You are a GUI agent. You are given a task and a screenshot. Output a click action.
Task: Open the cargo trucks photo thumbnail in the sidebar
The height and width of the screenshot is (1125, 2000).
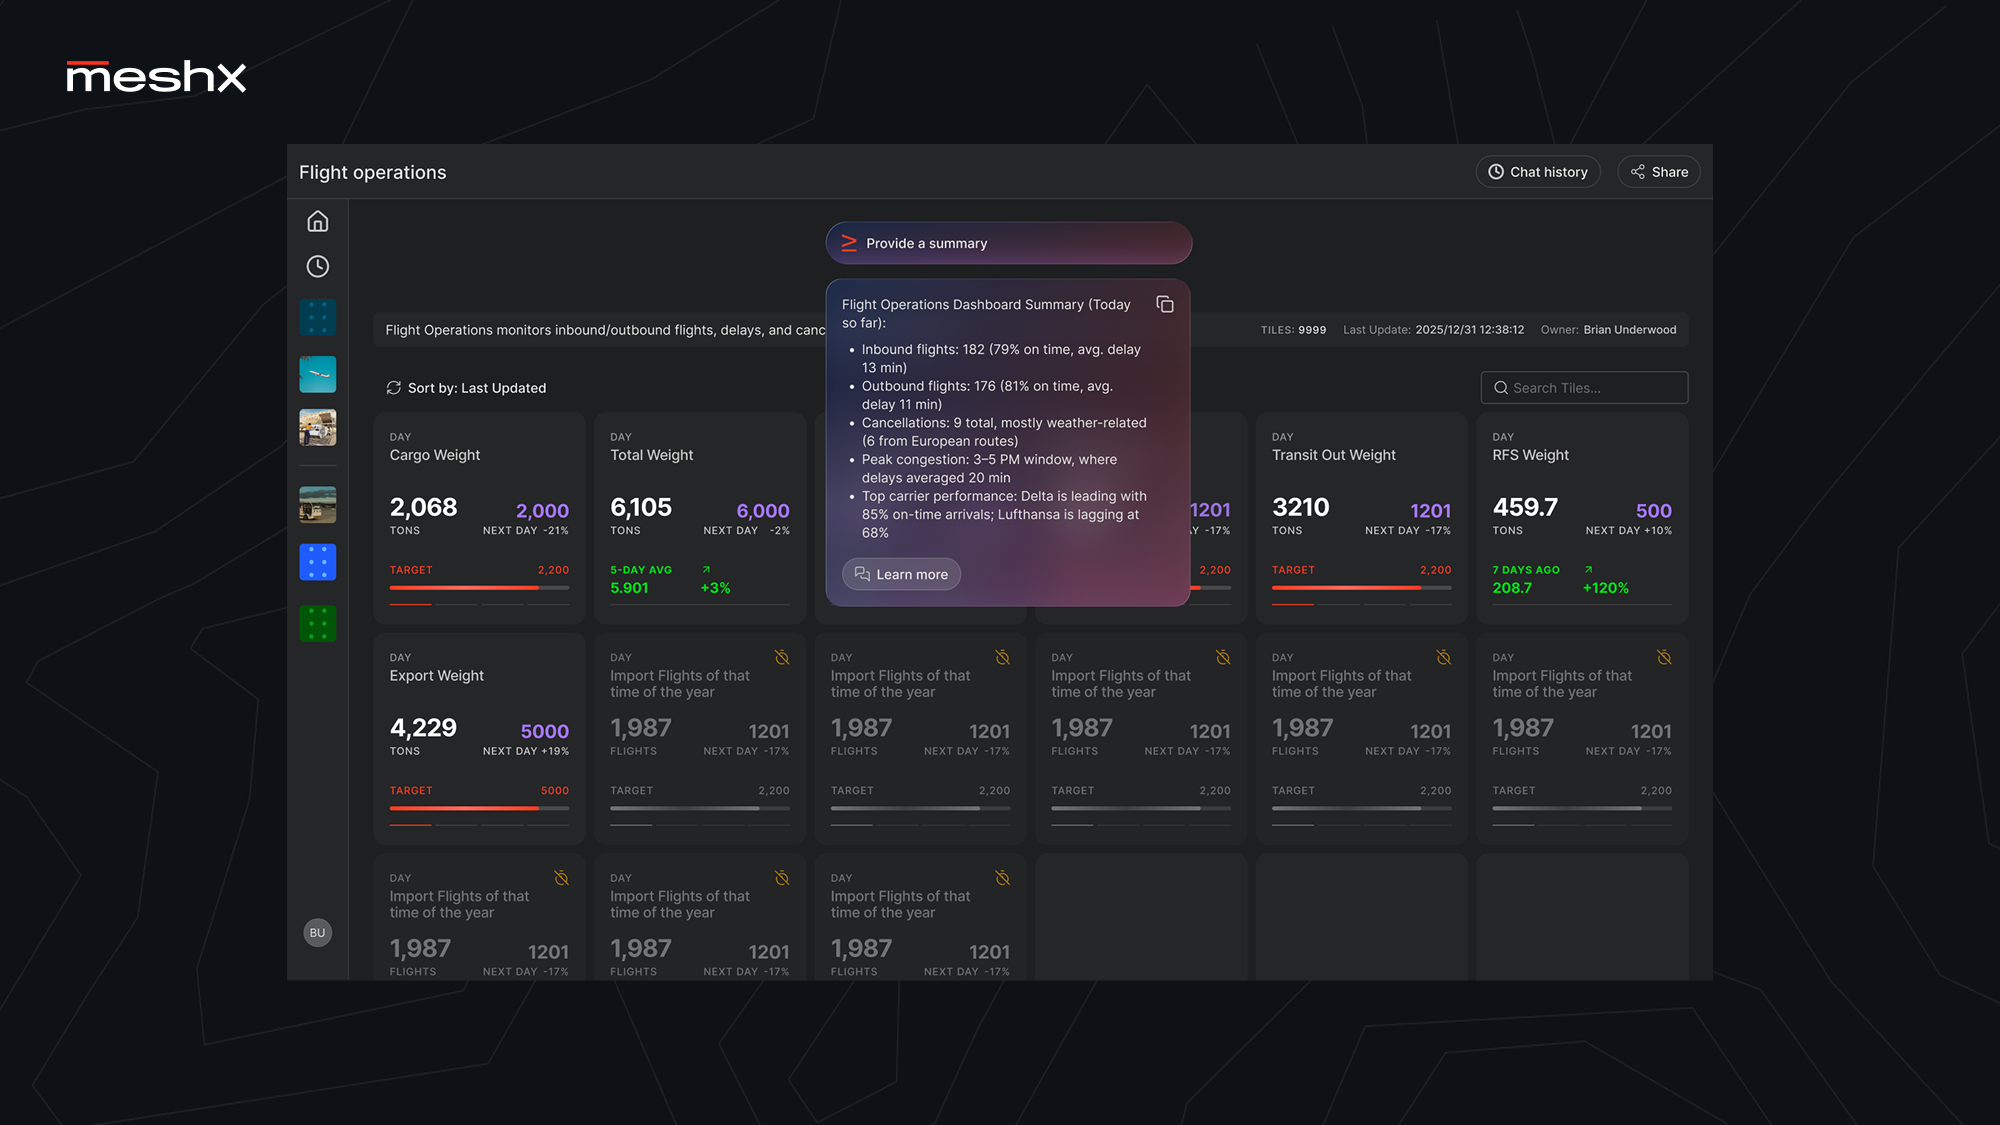(317, 428)
